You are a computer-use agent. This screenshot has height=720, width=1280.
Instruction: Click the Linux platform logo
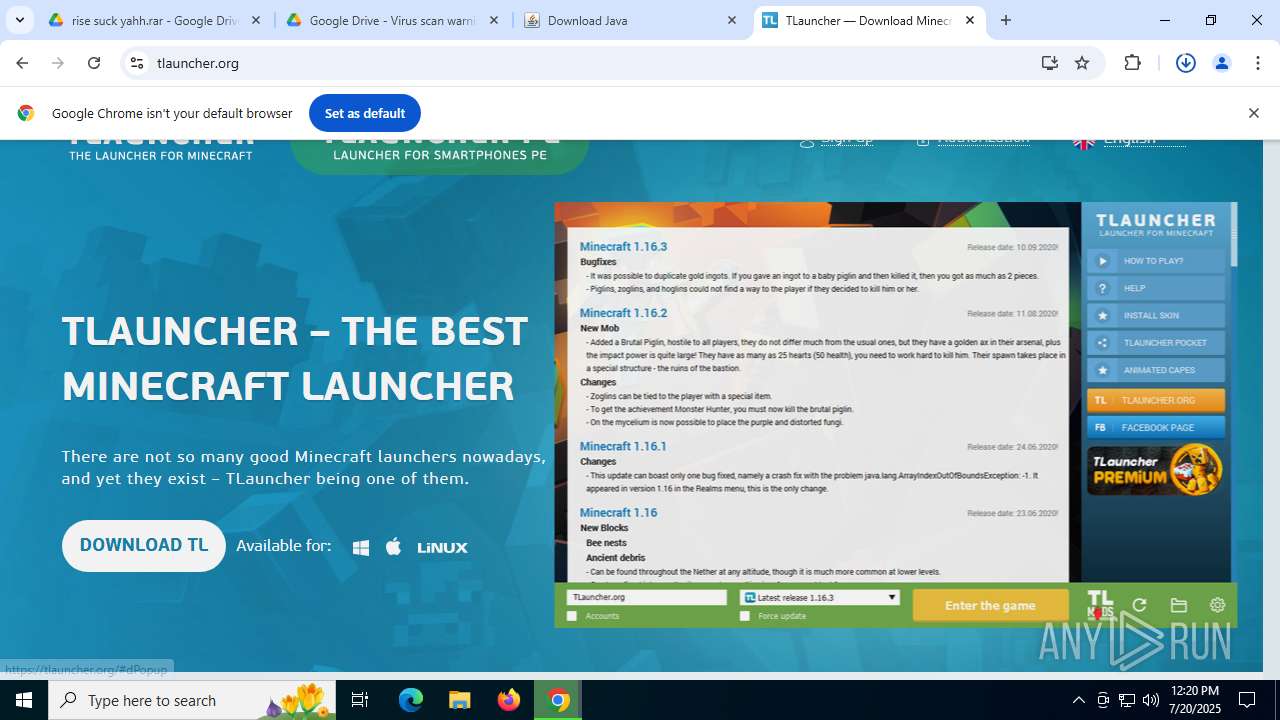[442, 547]
